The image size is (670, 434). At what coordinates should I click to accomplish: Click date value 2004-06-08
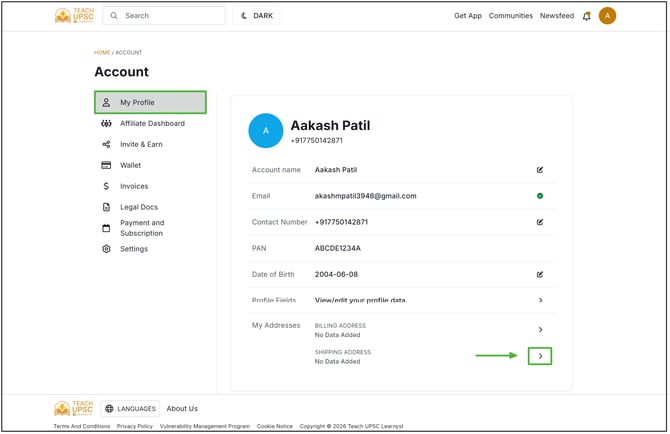[337, 275]
